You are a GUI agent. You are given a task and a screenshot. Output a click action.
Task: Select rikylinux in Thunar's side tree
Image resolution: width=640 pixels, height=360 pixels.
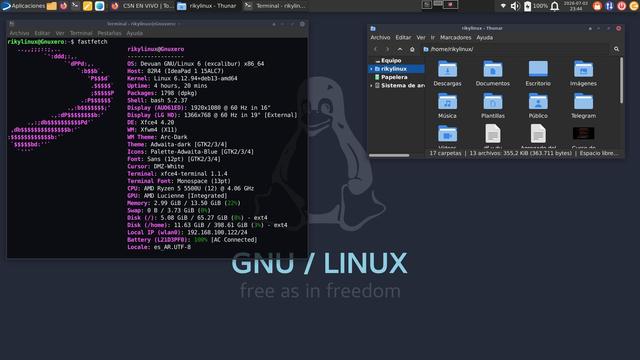coord(393,69)
